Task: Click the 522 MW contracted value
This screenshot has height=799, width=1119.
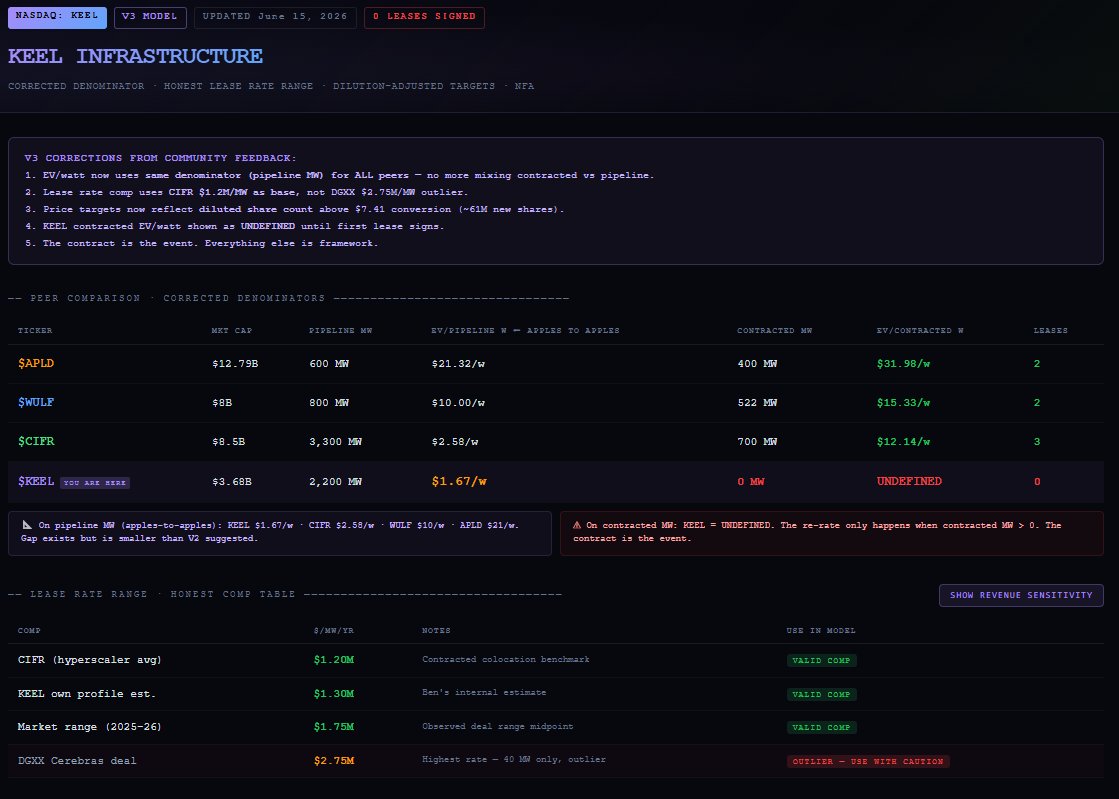Action: 757,403
